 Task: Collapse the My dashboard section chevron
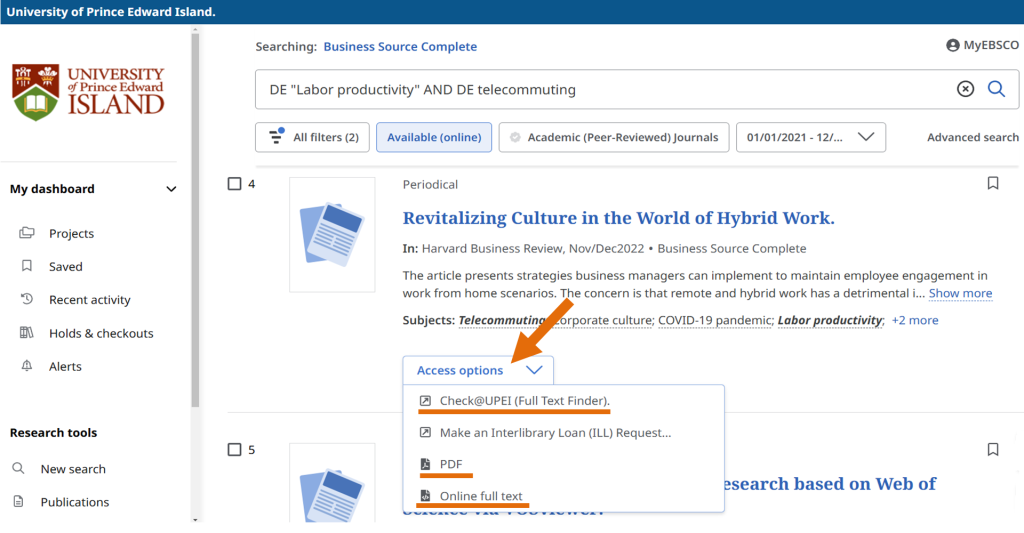(171, 189)
